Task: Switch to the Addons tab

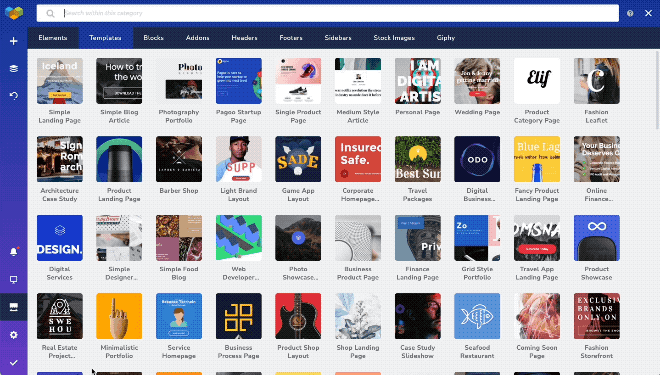Action: click(x=197, y=38)
